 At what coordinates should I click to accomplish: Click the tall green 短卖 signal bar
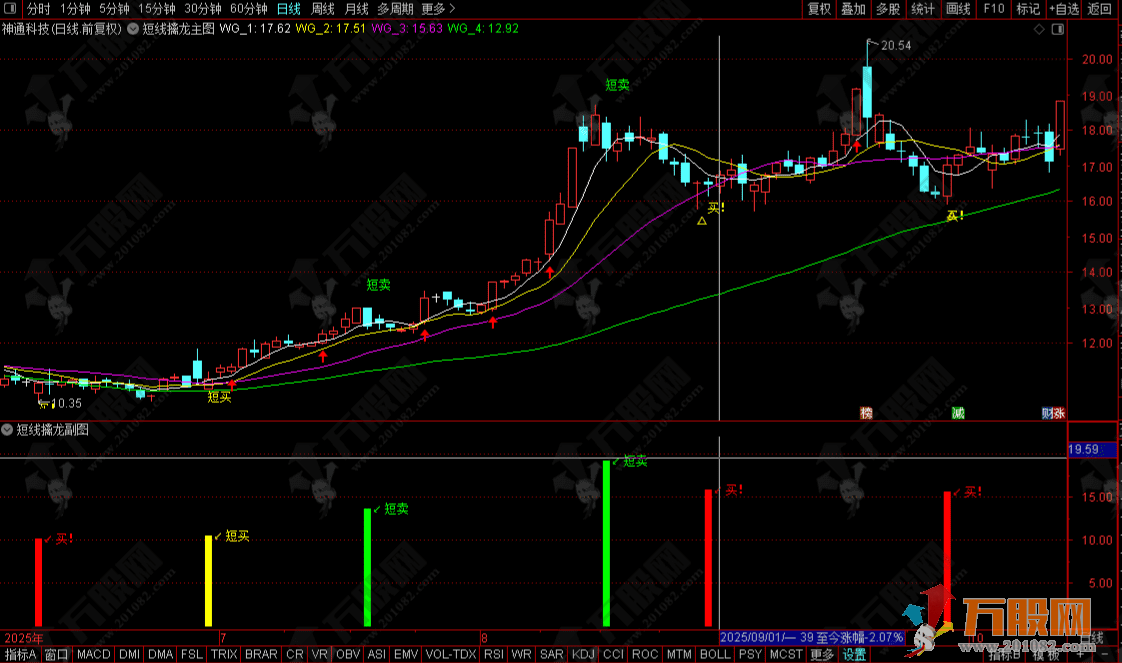coord(606,543)
